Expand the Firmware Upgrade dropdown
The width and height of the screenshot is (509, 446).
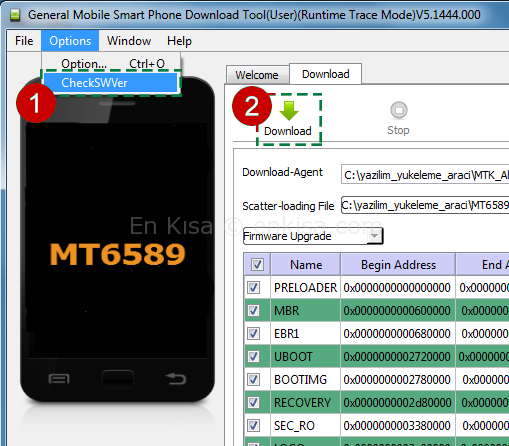[x=375, y=236]
